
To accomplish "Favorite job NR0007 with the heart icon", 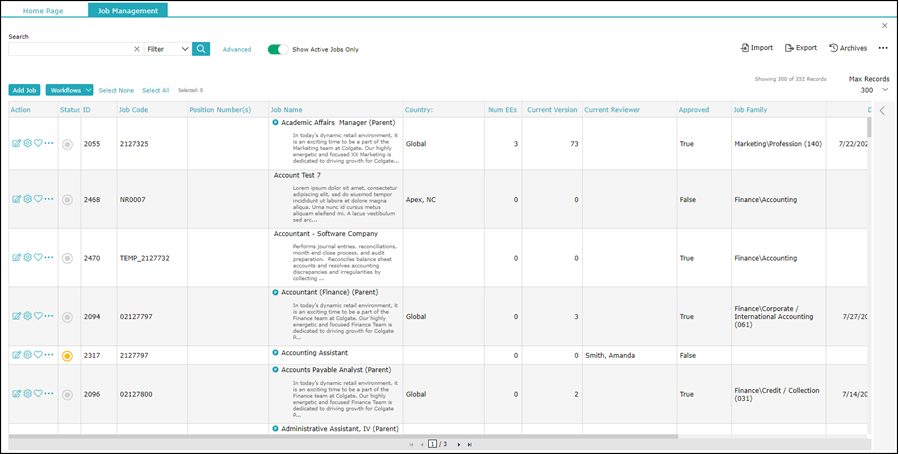I will coord(38,199).
